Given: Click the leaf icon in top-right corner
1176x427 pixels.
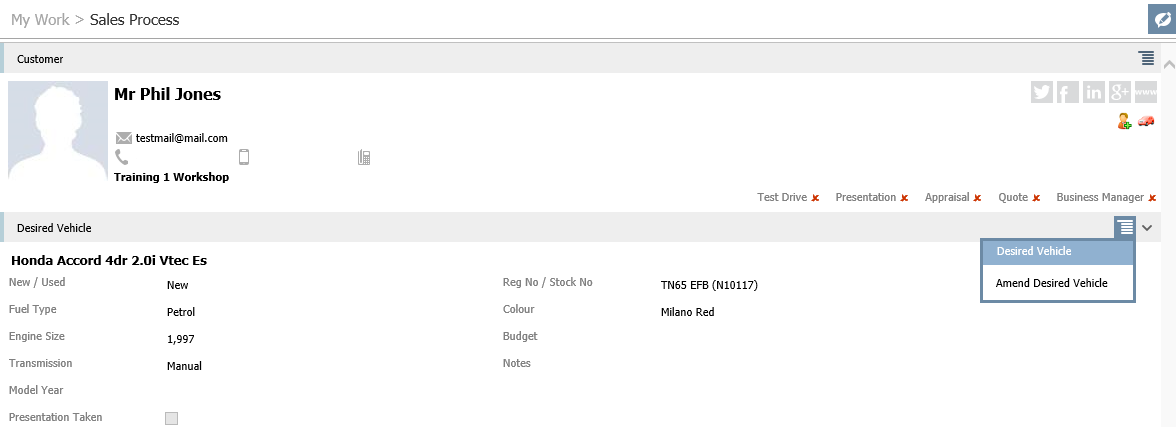Looking at the screenshot, I should point(1161,19).
